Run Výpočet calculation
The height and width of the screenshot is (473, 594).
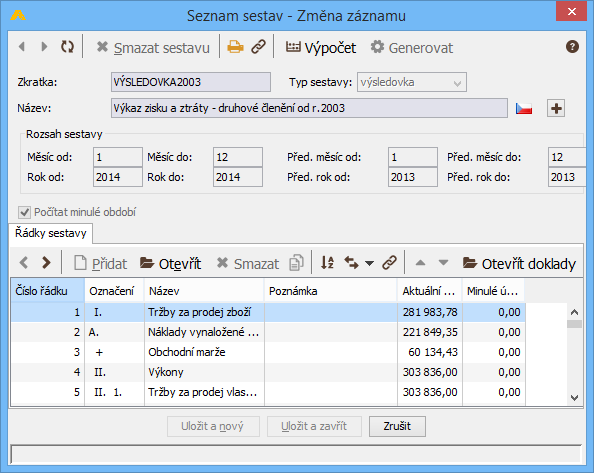pyautogui.click(x=320, y=48)
